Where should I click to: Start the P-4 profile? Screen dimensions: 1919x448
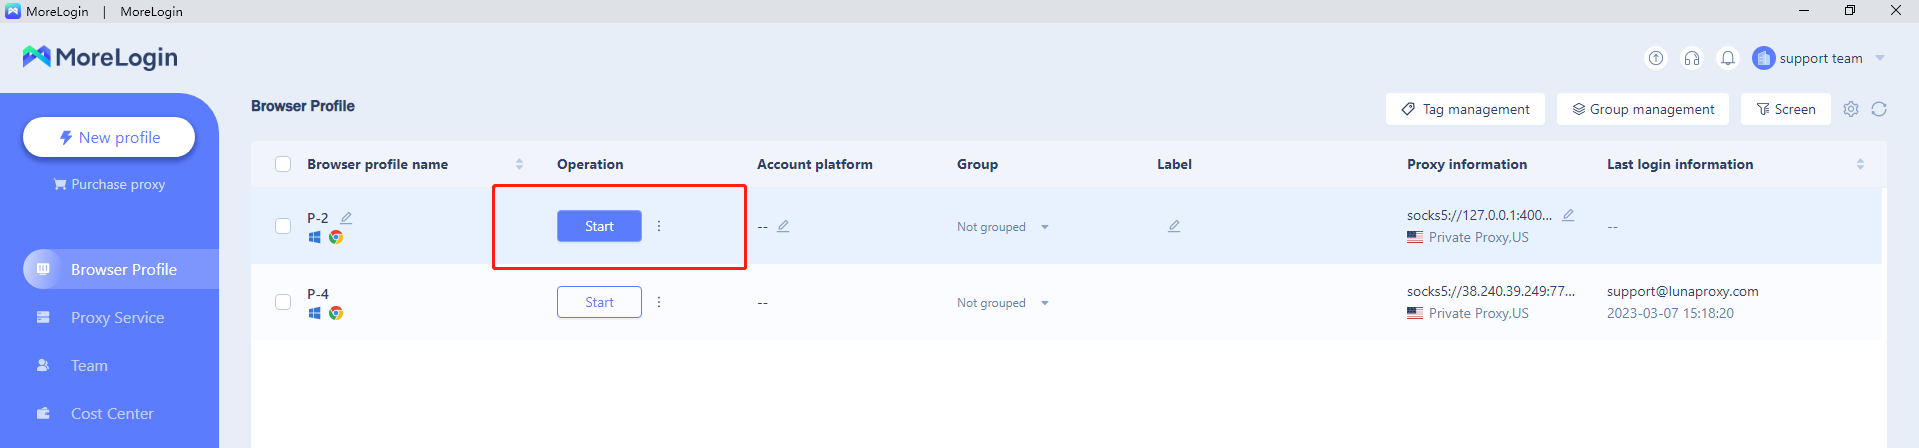pos(599,302)
